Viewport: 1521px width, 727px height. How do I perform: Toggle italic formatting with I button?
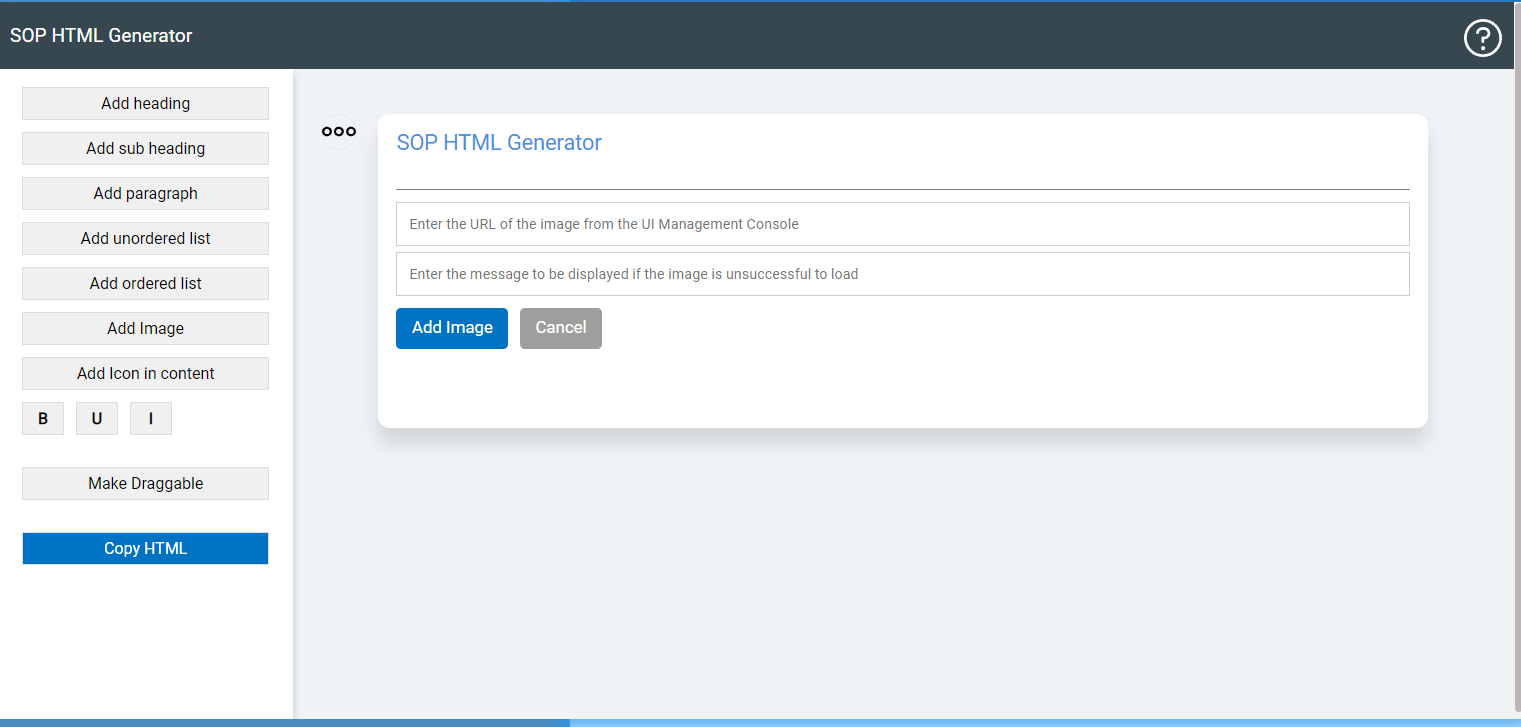[151, 419]
